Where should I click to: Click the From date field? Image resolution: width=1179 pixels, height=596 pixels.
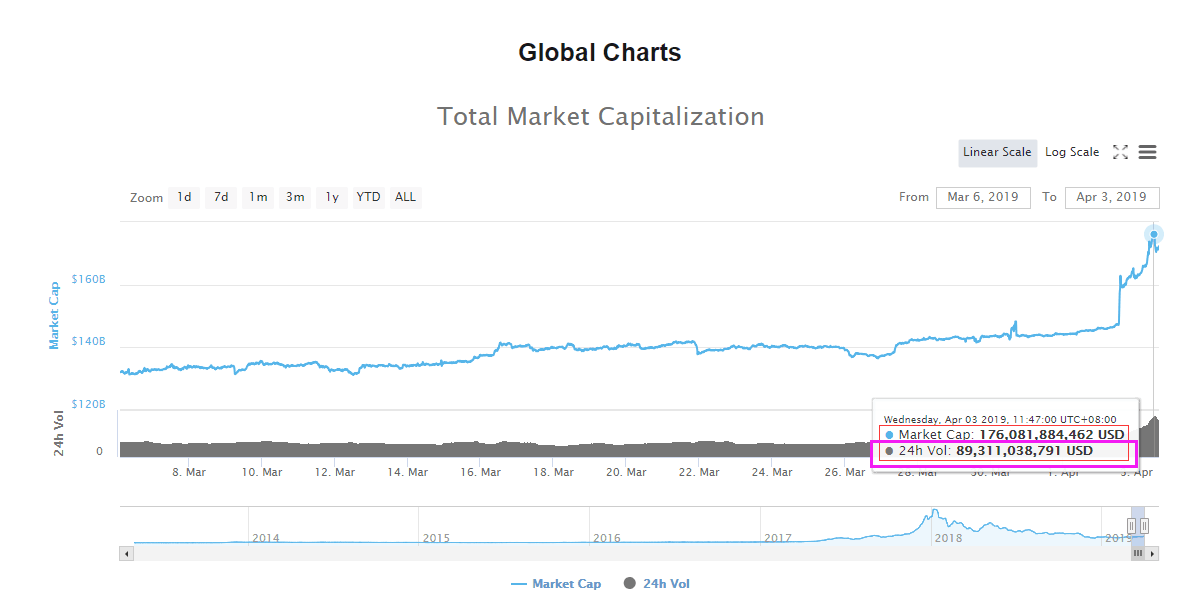[x=983, y=197]
